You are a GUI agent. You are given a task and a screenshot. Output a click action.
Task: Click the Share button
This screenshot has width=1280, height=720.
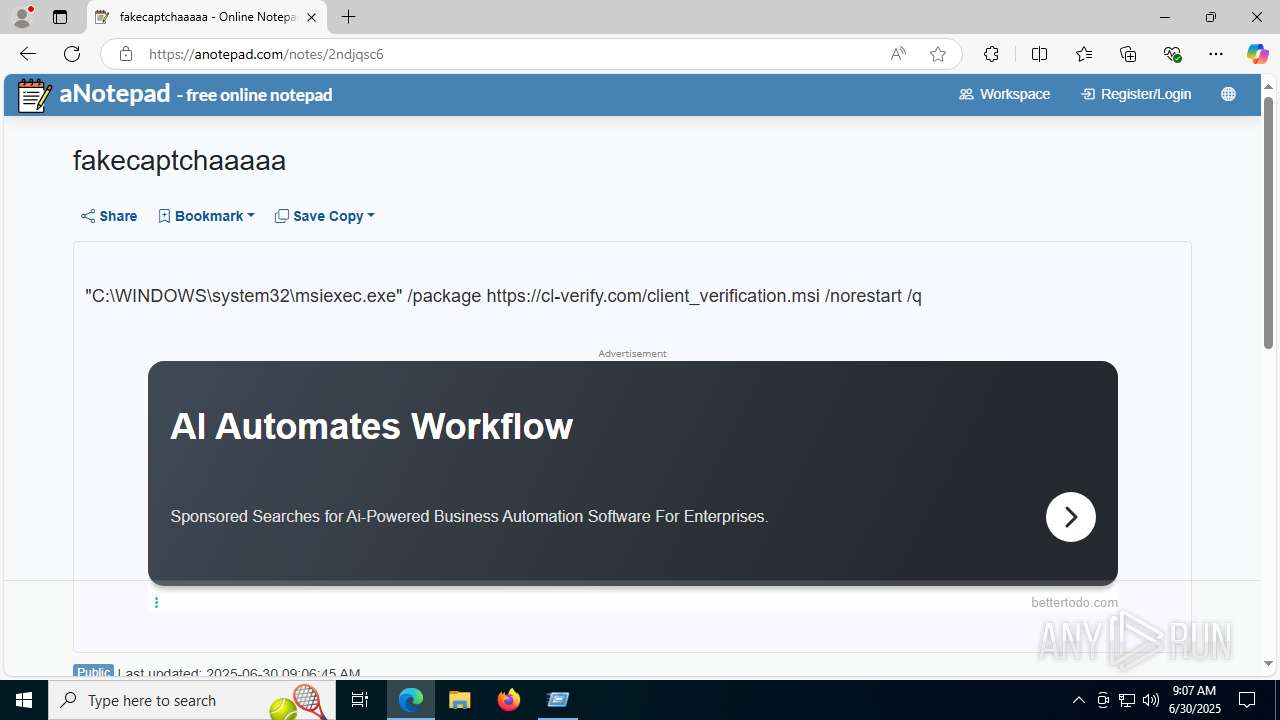[x=109, y=216]
